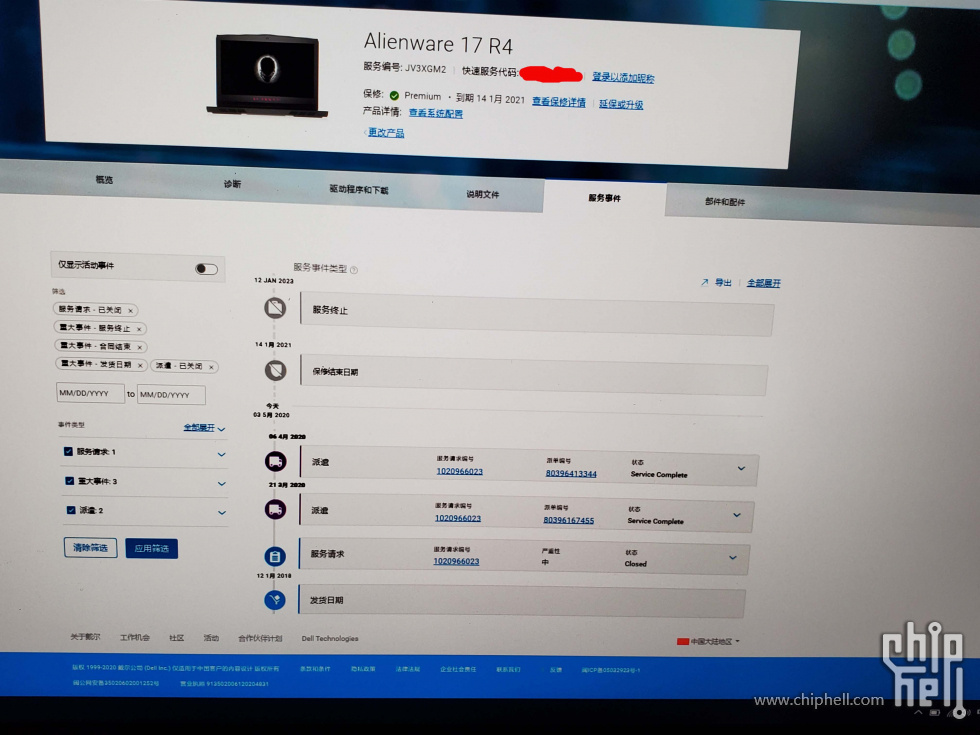Screen dimensions: 980x735
Task: Click the 服务终止 timeline icon
Action: [x=275, y=308]
